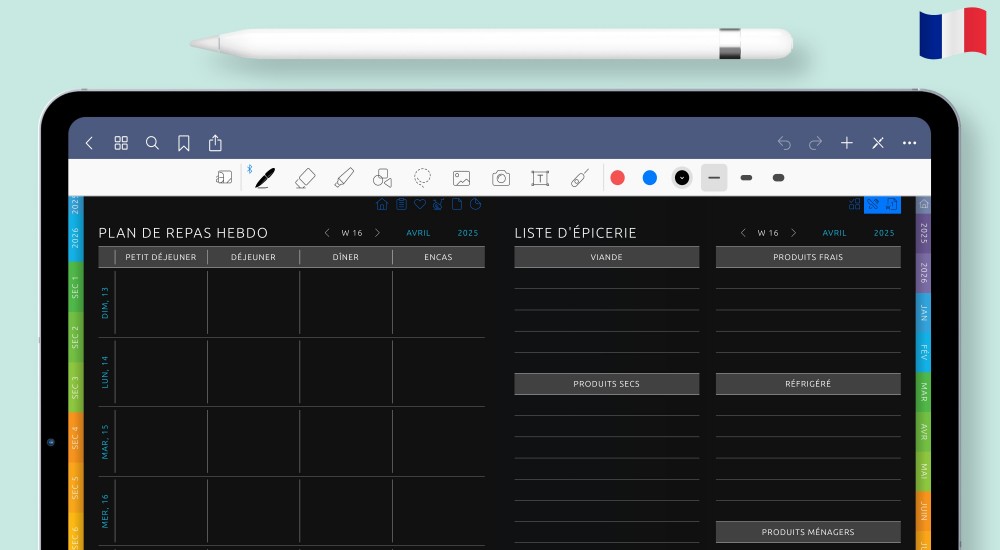Open AVRIL link on grocery list page
This screenshot has height=550, width=1000.
[834, 233]
